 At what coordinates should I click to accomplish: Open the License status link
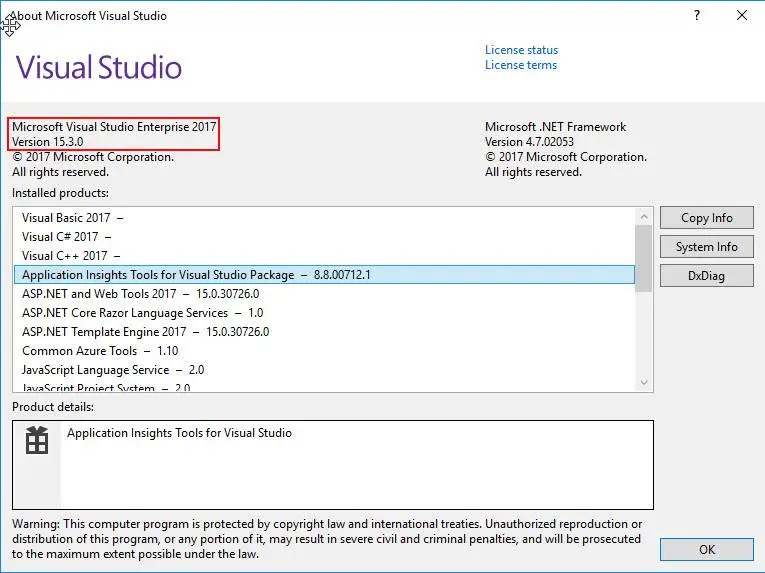tap(521, 50)
